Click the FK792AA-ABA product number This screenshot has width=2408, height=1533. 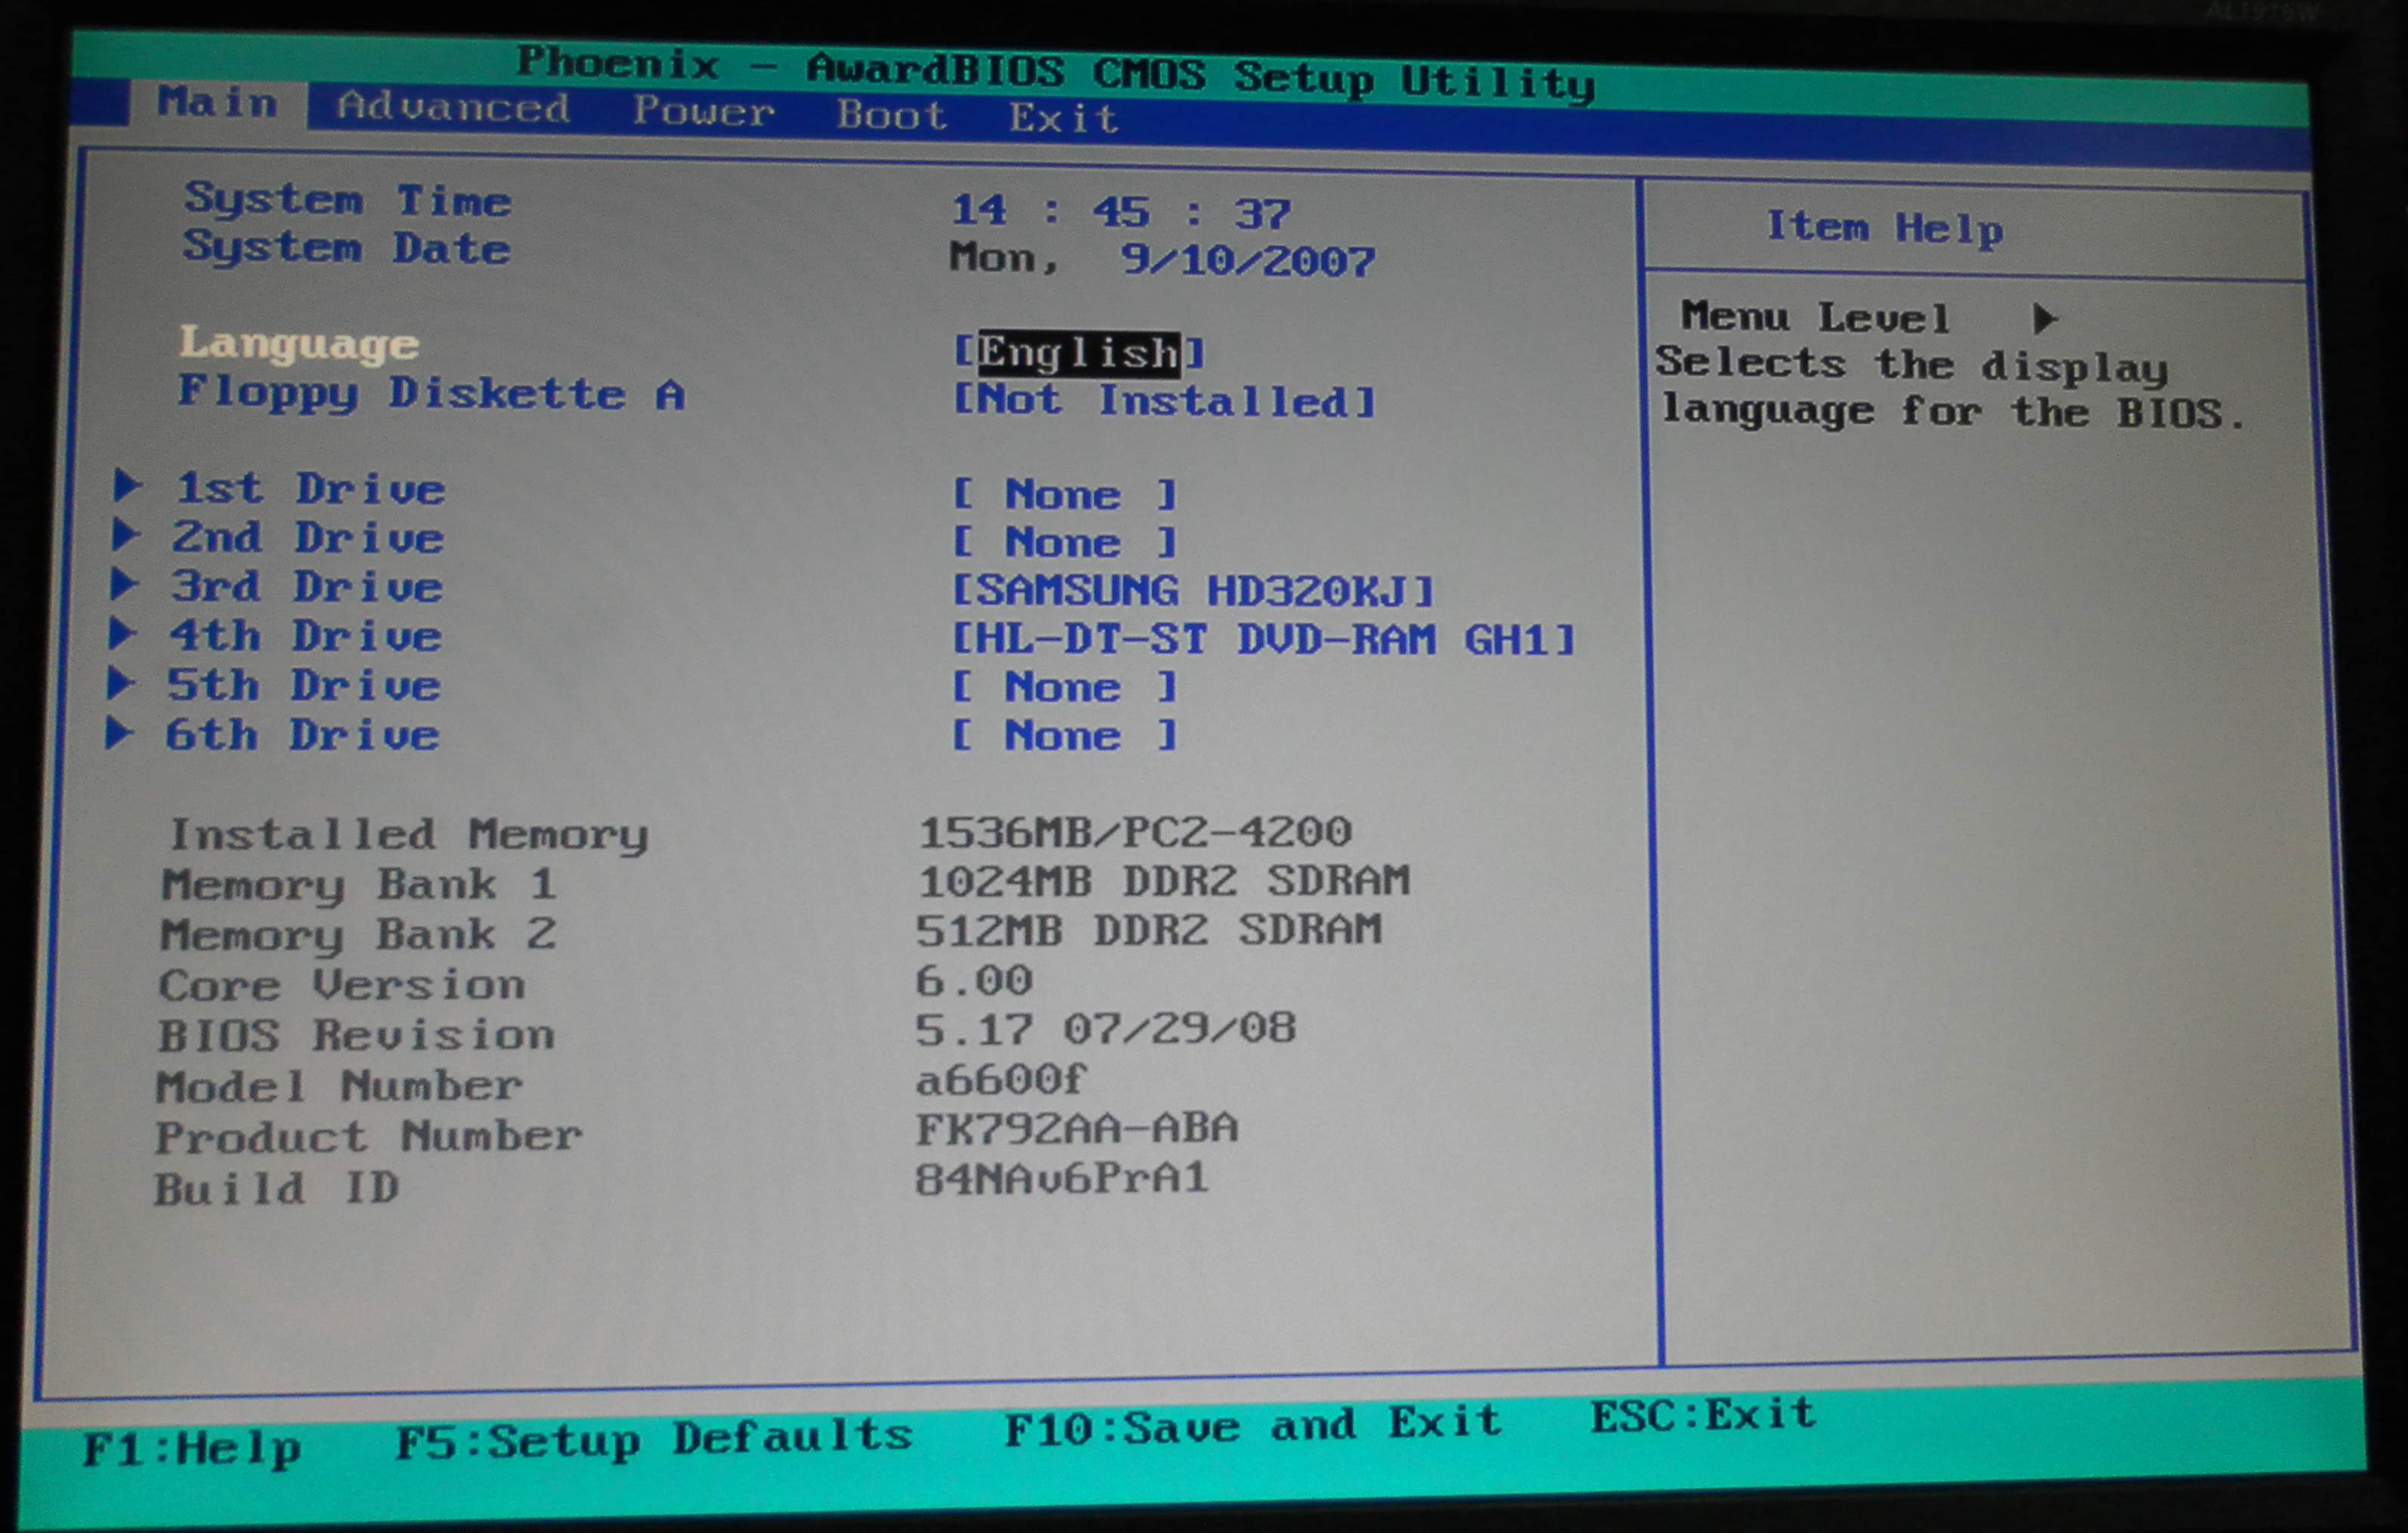(x=1077, y=1128)
